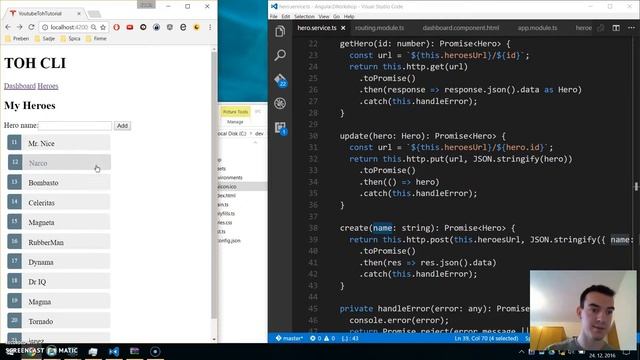Click the Heroes link
Viewport: 640px width, 360px height.
coord(48,86)
